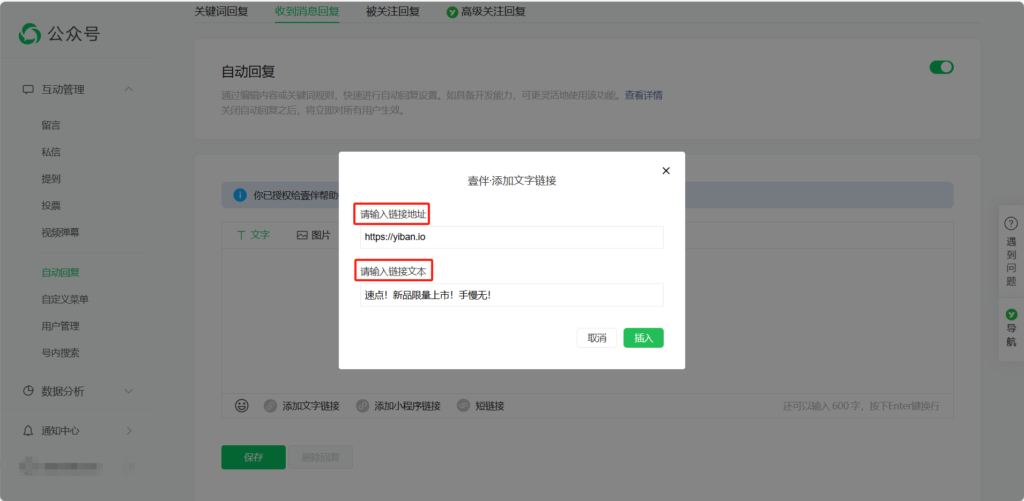Click the 取消 button in dialog
This screenshot has width=1024, height=501.
(x=597, y=338)
